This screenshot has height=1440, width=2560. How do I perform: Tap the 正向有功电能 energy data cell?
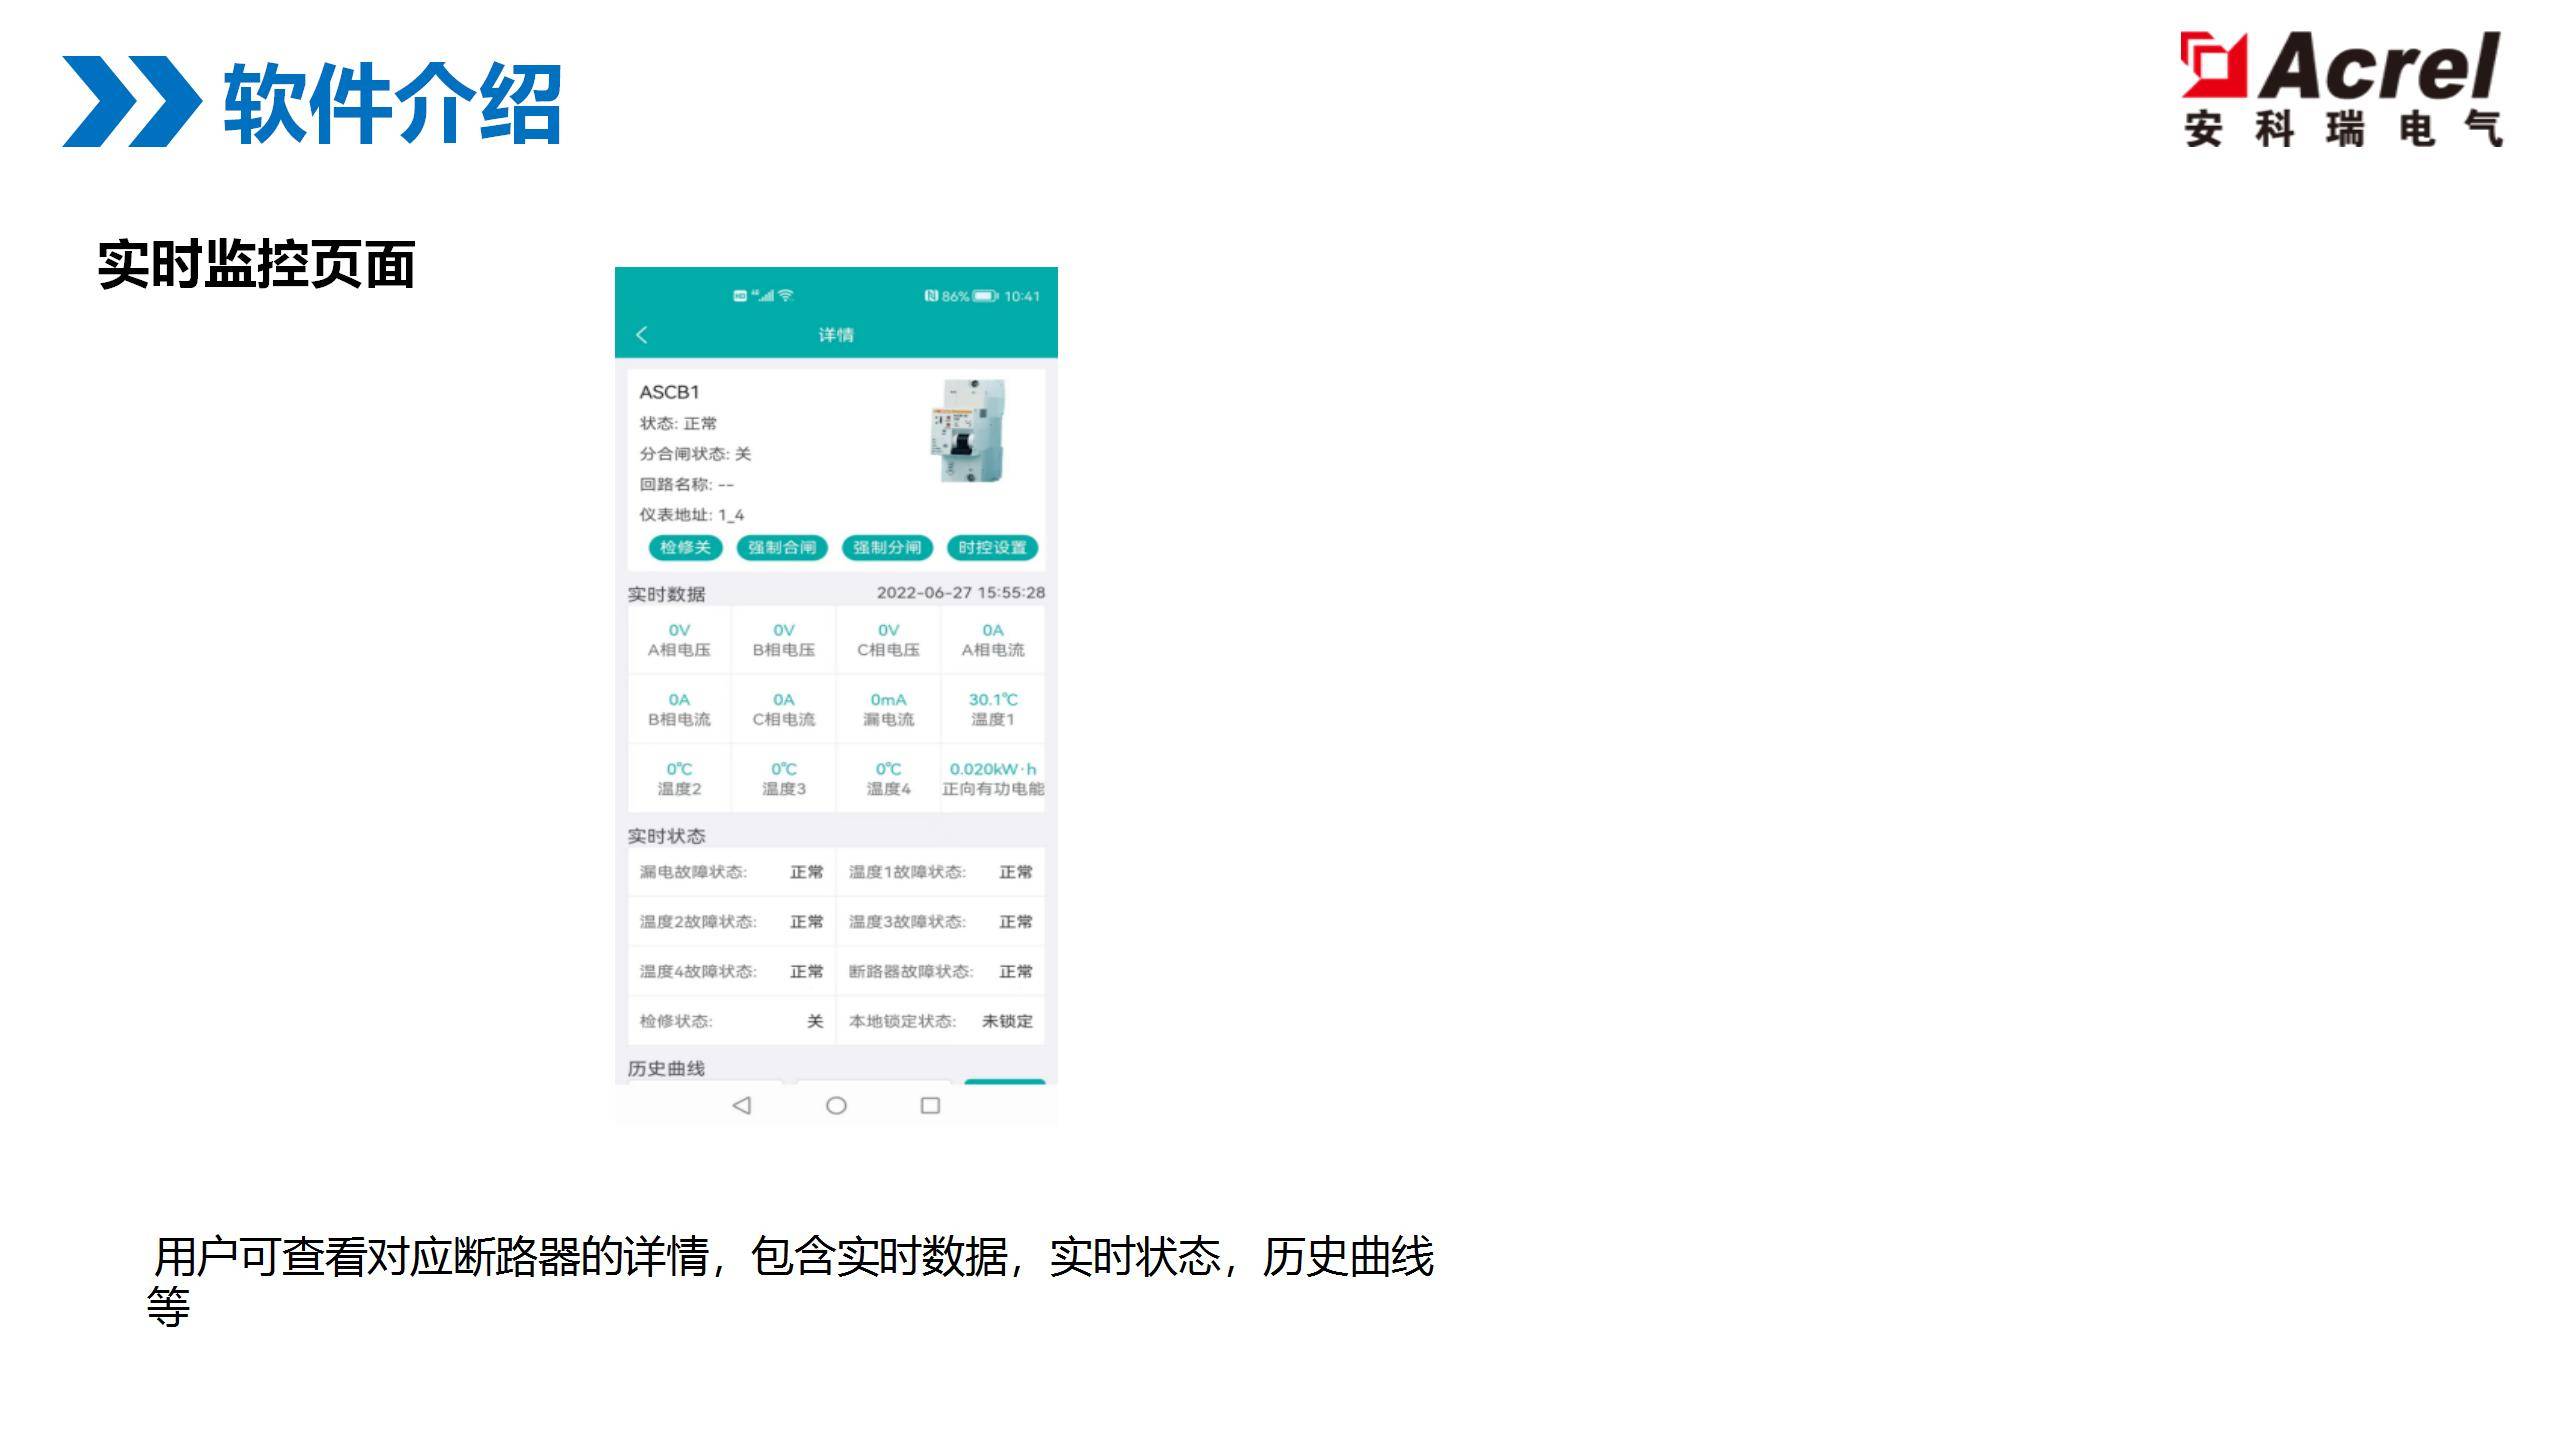coord(992,778)
